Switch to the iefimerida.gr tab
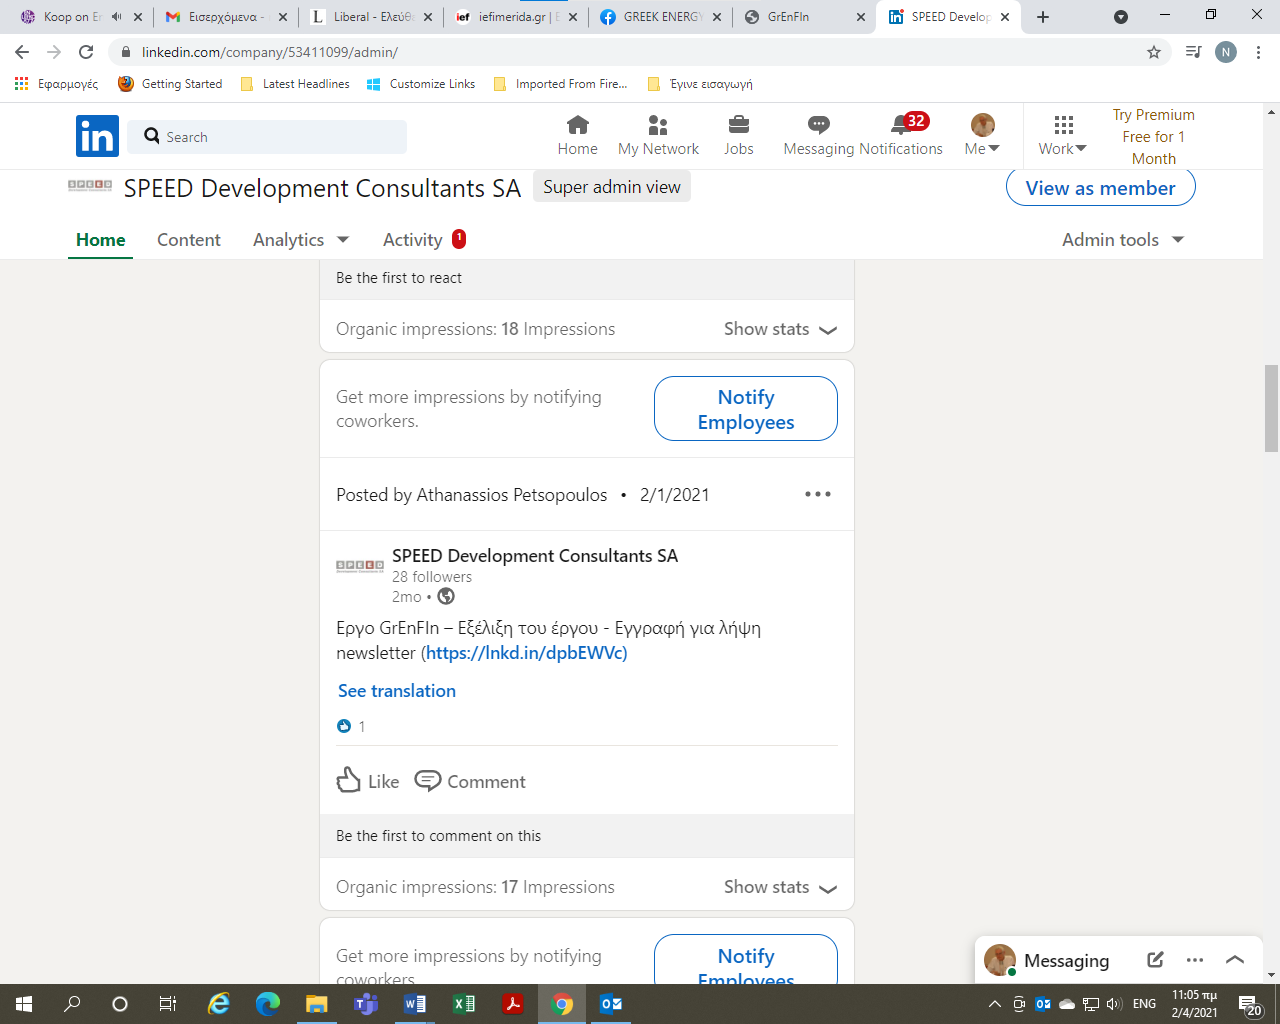Screen dimensions: 1280x1024 pyautogui.click(x=516, y=17)
